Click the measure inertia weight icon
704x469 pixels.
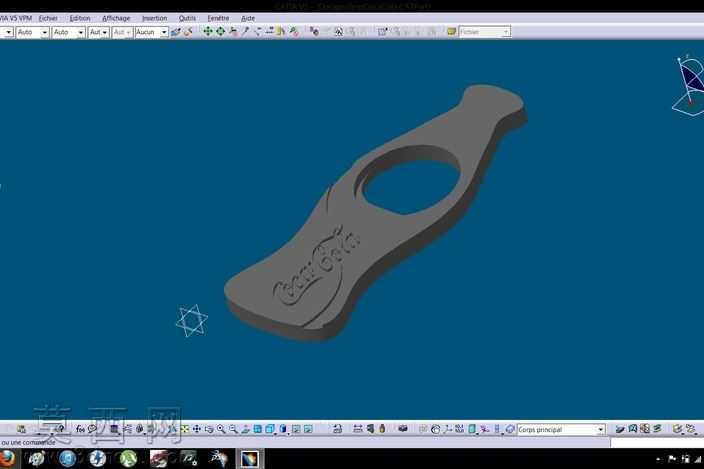(382, 429)
